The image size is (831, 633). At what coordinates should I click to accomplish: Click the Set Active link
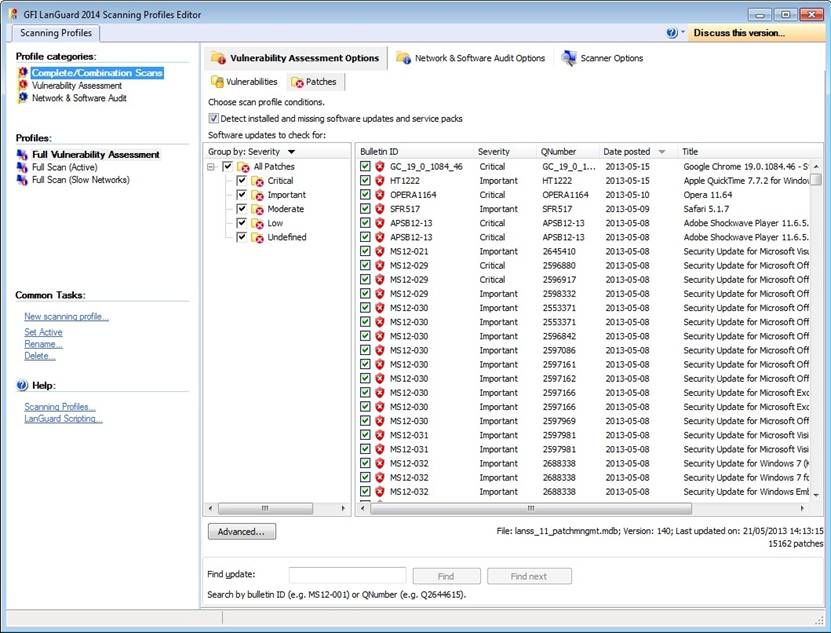[43, 332]
